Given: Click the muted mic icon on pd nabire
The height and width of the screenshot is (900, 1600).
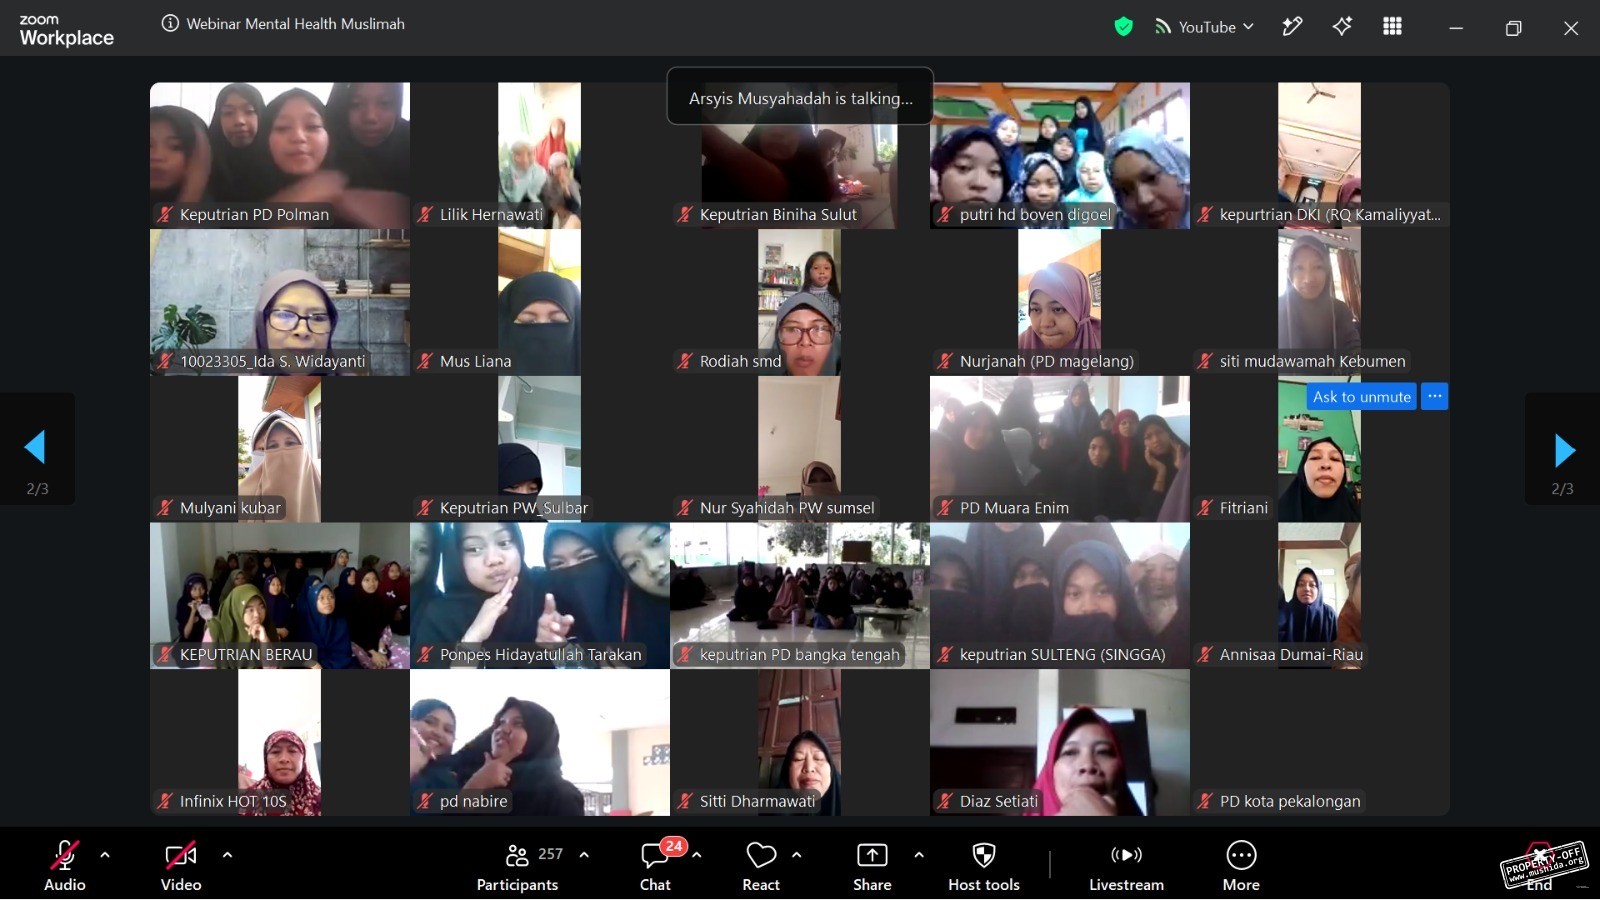Looking at the screenshot, I should click(x=425, y=802).
